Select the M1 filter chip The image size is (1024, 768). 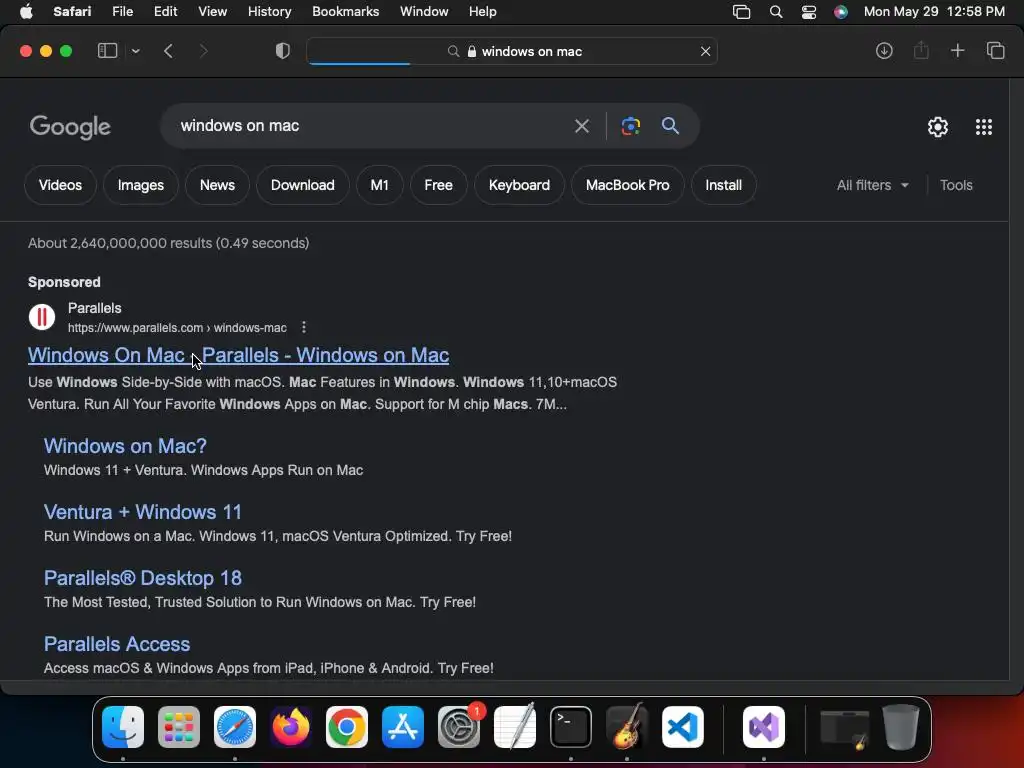coord(379,185)
